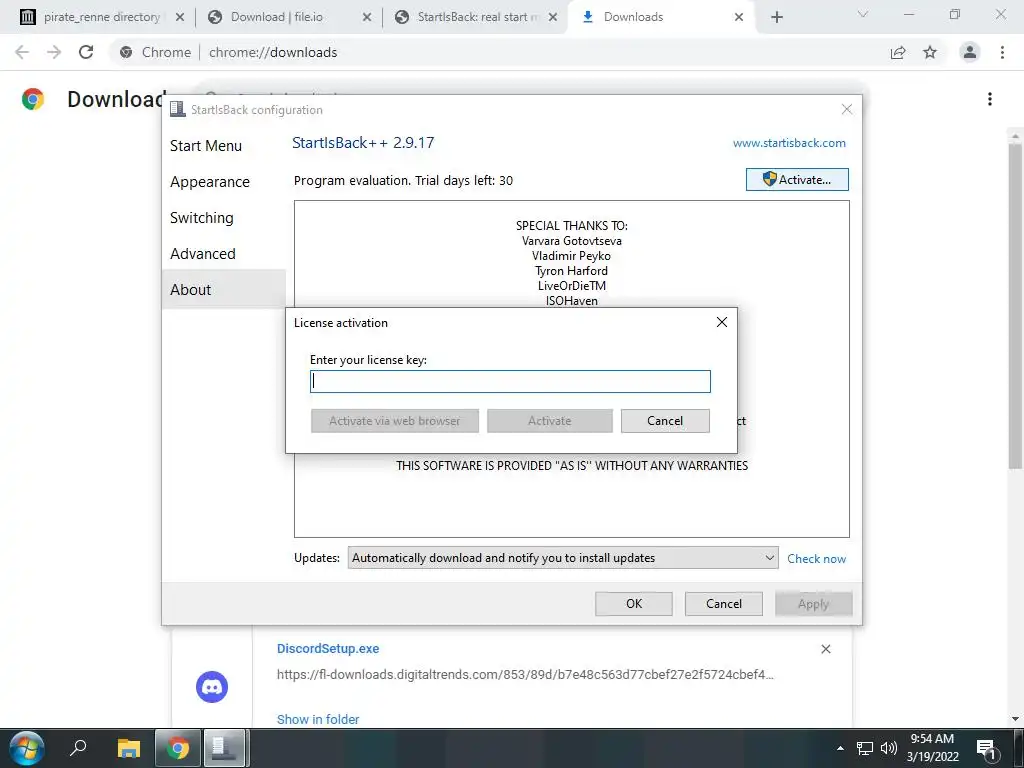Image resolution: width=1024 pixels, height=768 pixels.
Task: Click the DiscordSetup.exe file link
Action: [328, 648]
